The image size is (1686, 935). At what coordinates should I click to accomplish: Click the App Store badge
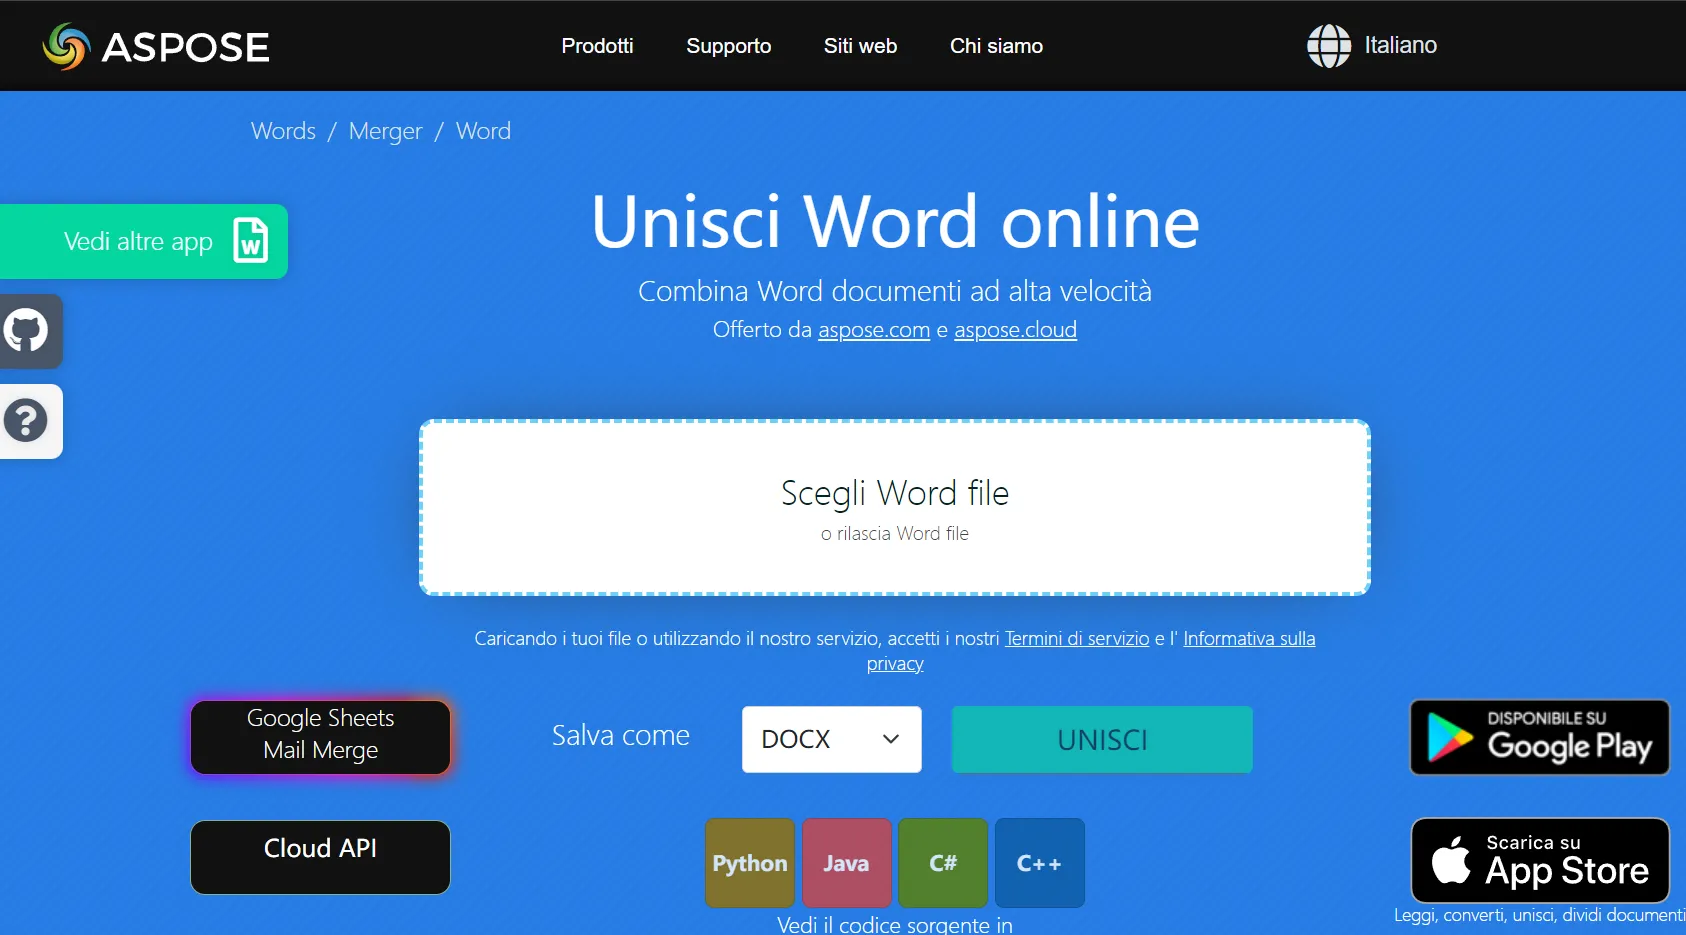click(x=1540, y=861)
